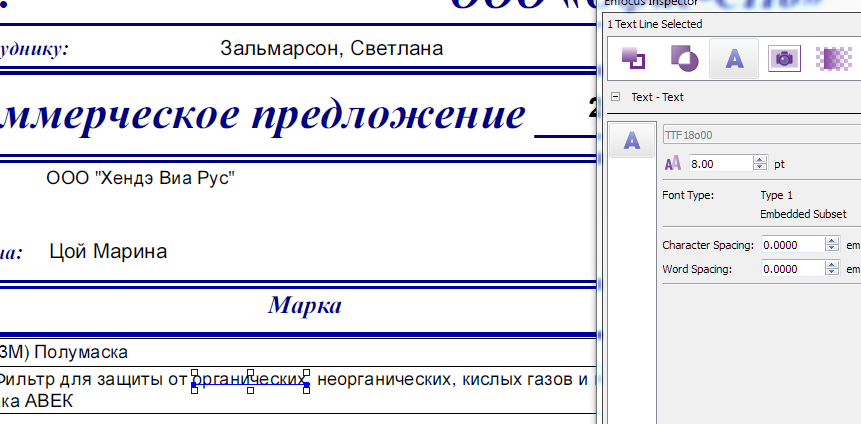Image resolution: width=861 pixels, height=424 pixels.
Task: Increase Character Spacing with up arrow
Action: pos(832,242)
